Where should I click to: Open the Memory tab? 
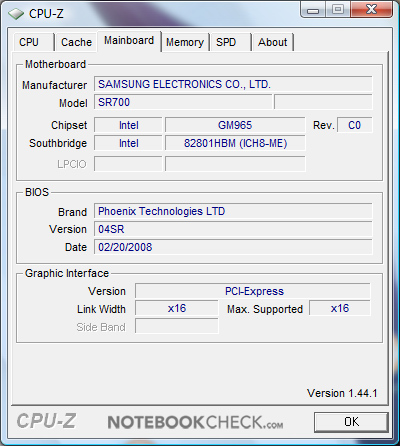click(185, 42)
